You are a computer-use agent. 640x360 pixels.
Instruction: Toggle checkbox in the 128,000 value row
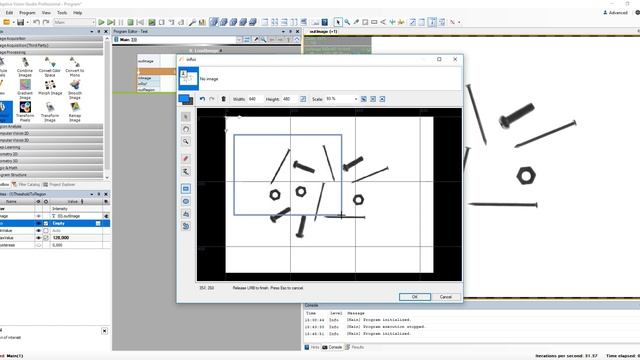click(x=46, y=238)
